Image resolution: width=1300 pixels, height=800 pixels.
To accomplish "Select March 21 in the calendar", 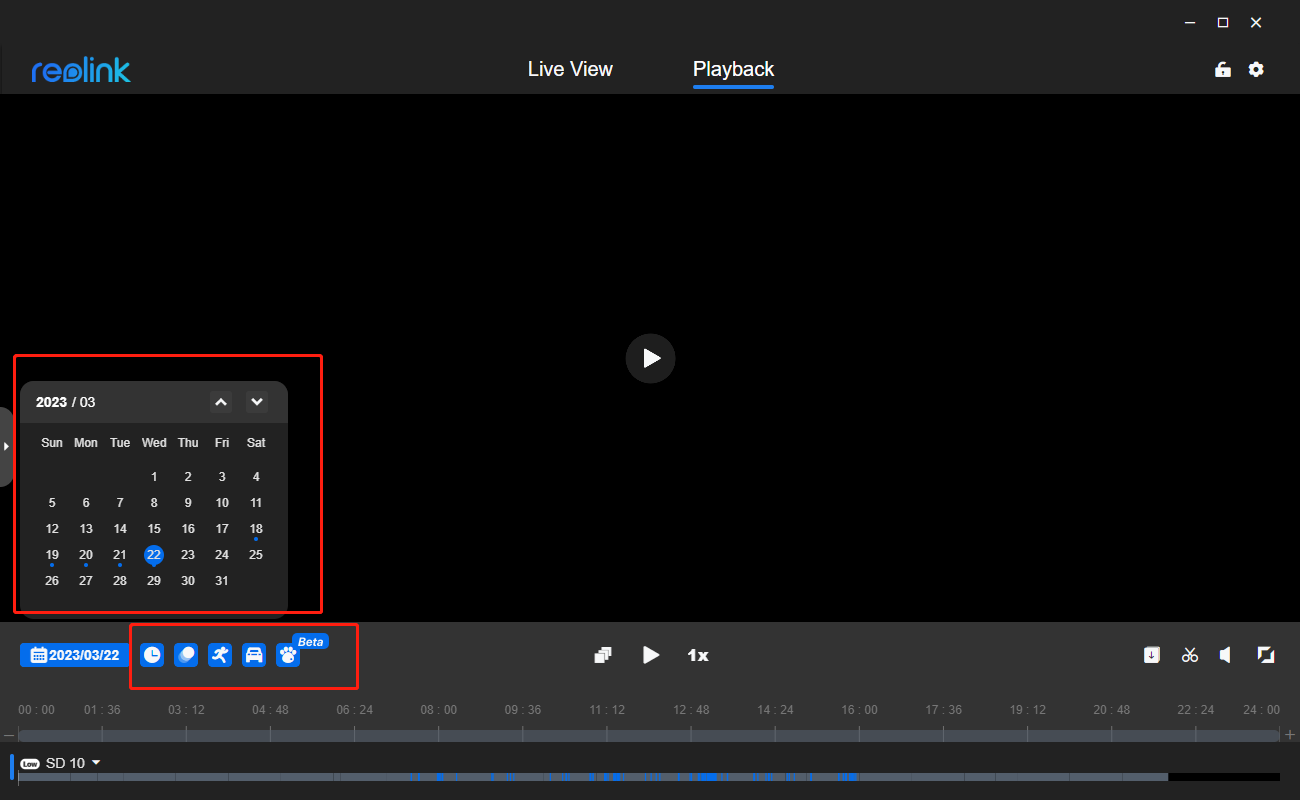I will [x=120, y=555].
